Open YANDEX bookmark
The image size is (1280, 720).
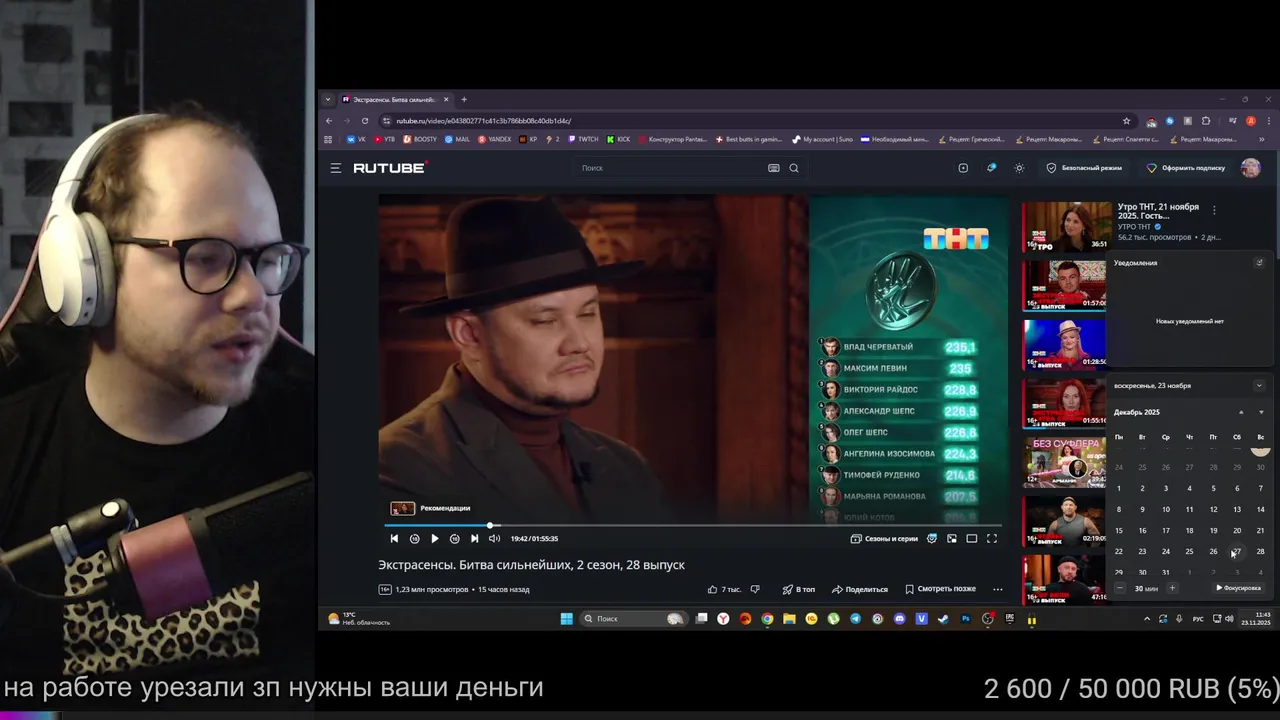click(495, 139)
